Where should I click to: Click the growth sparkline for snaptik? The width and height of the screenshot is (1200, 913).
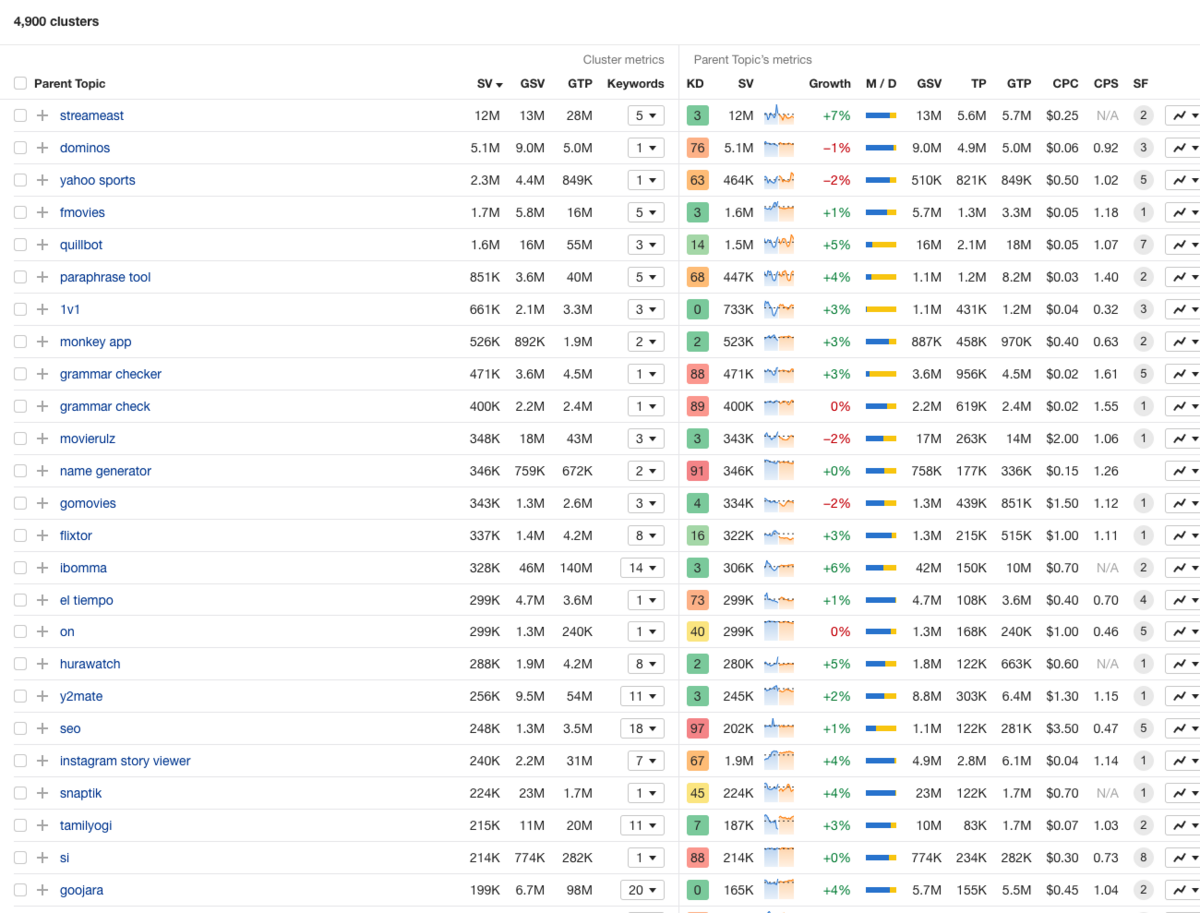779,793
